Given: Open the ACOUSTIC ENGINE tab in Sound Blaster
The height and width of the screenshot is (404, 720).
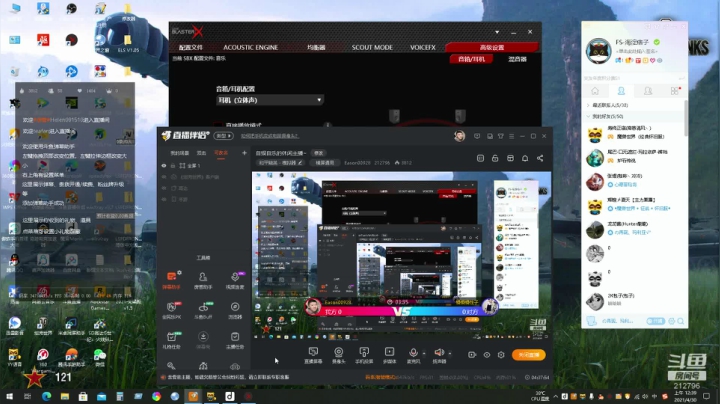Looking at the screenshot, I should pyautogui.click(x=250, y=47).
